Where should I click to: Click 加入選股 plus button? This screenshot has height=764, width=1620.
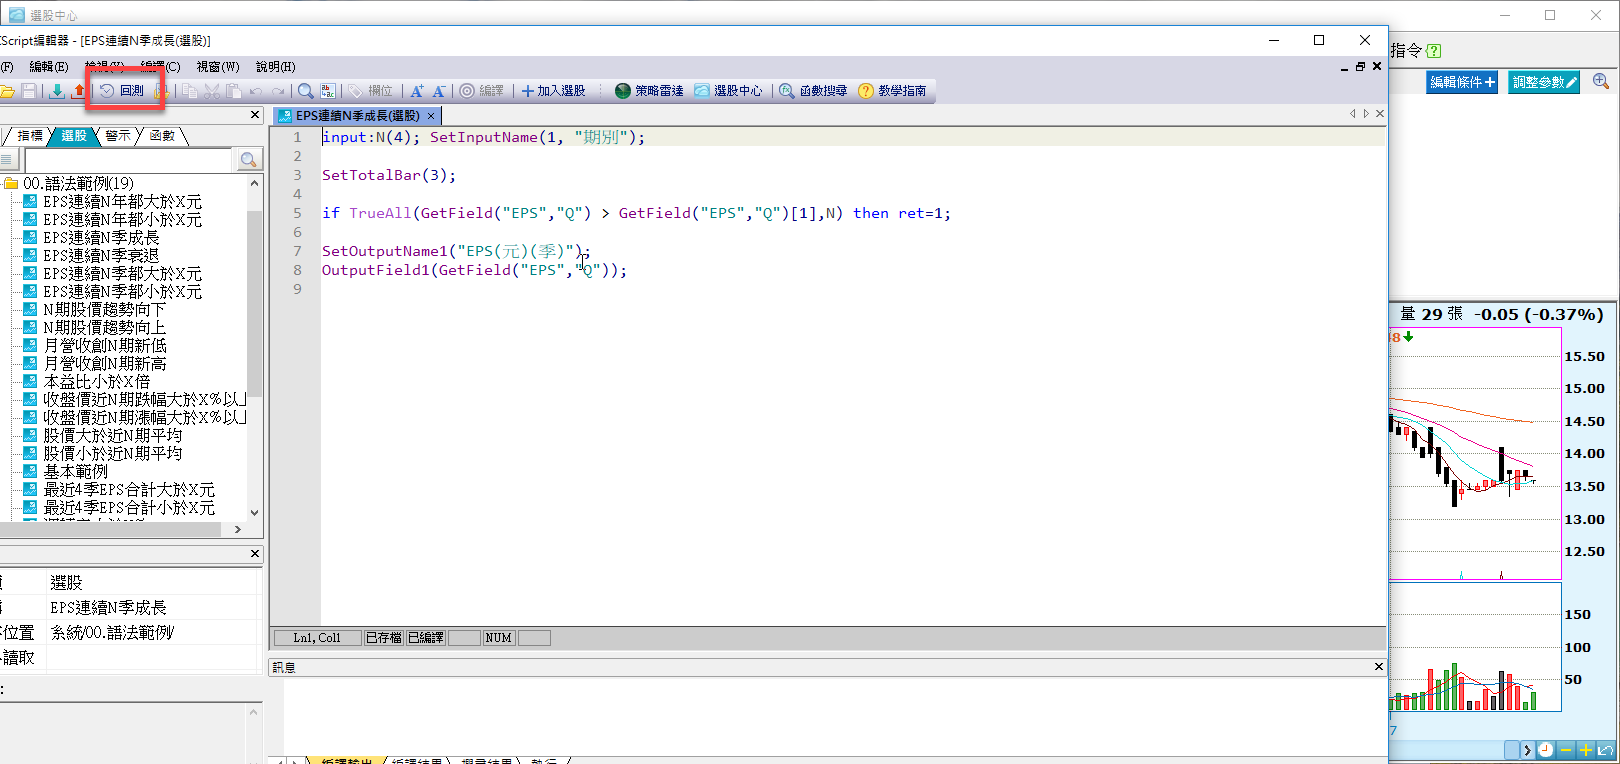click(553, 91)
